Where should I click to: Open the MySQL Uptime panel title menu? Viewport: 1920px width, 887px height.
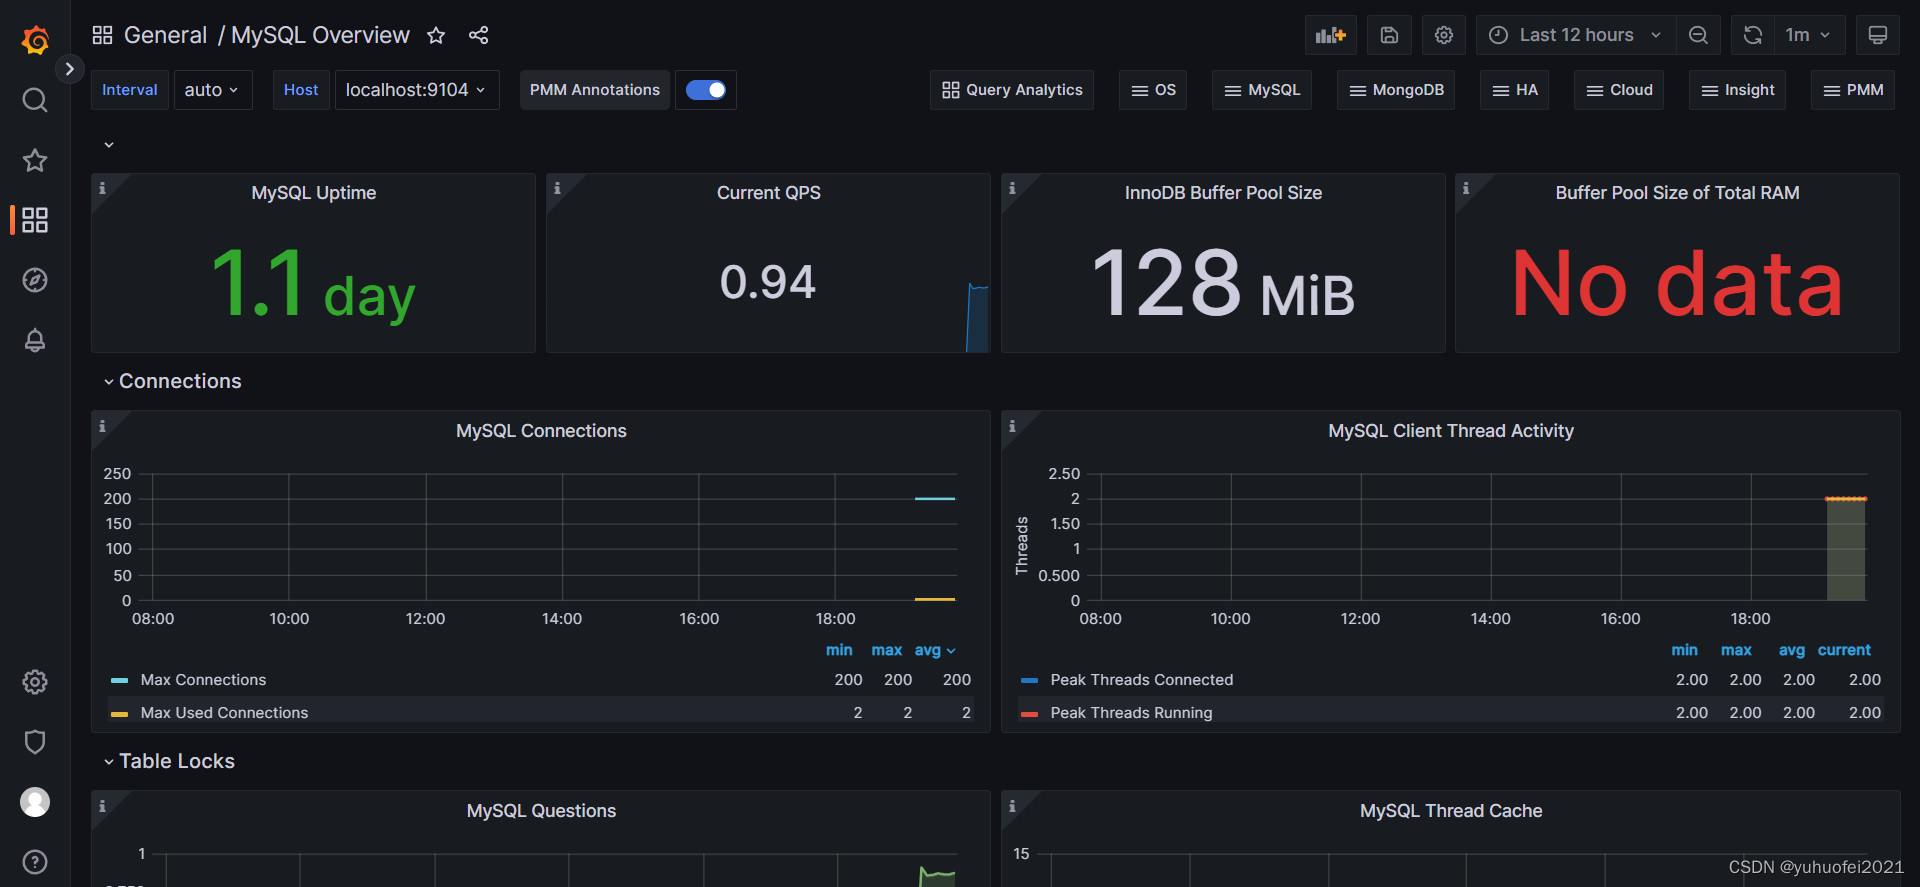click(x=314, y=193)
